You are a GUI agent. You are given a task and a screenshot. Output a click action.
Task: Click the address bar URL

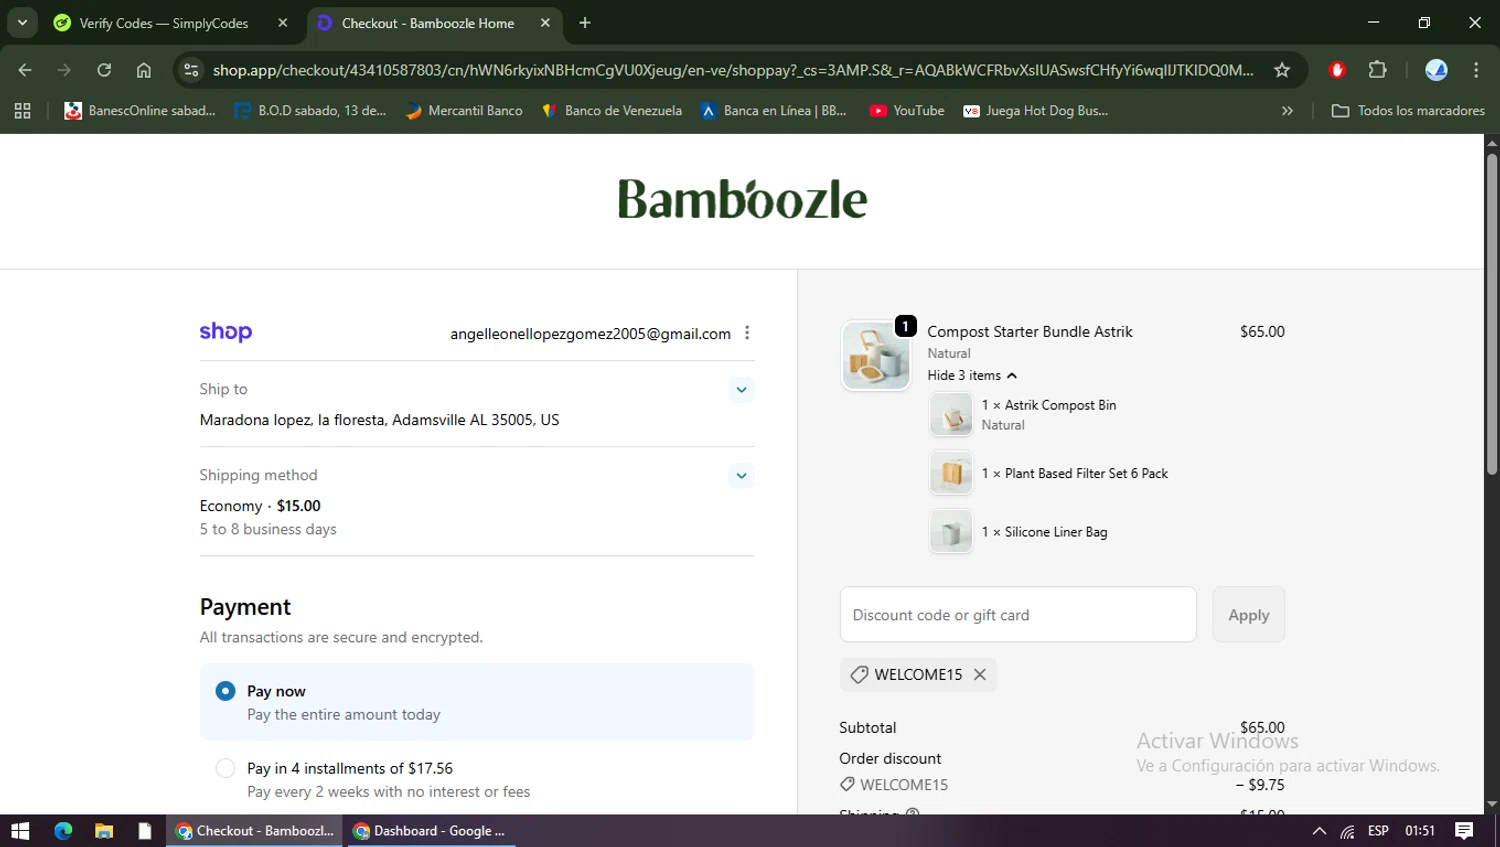tap(732, 70)
